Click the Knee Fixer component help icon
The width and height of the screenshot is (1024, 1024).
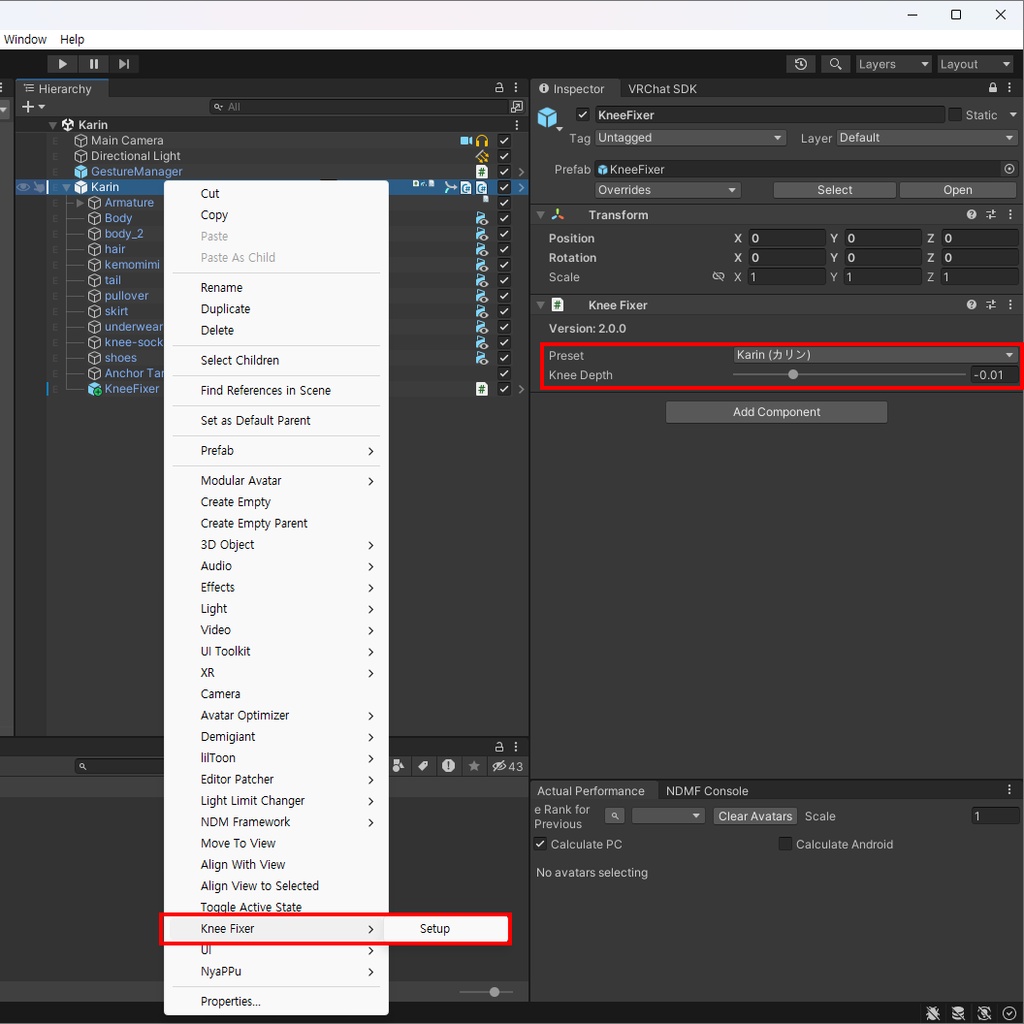(971, 304)
